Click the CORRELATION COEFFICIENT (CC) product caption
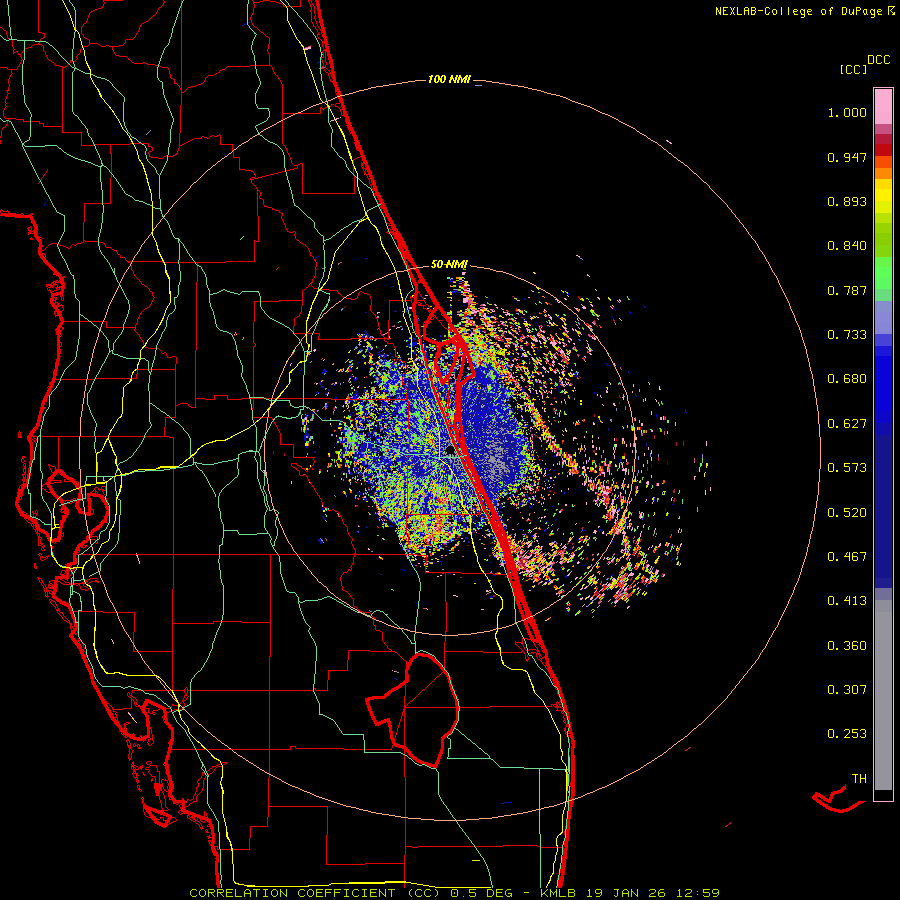Screen dimensions: 900x900 315,893
